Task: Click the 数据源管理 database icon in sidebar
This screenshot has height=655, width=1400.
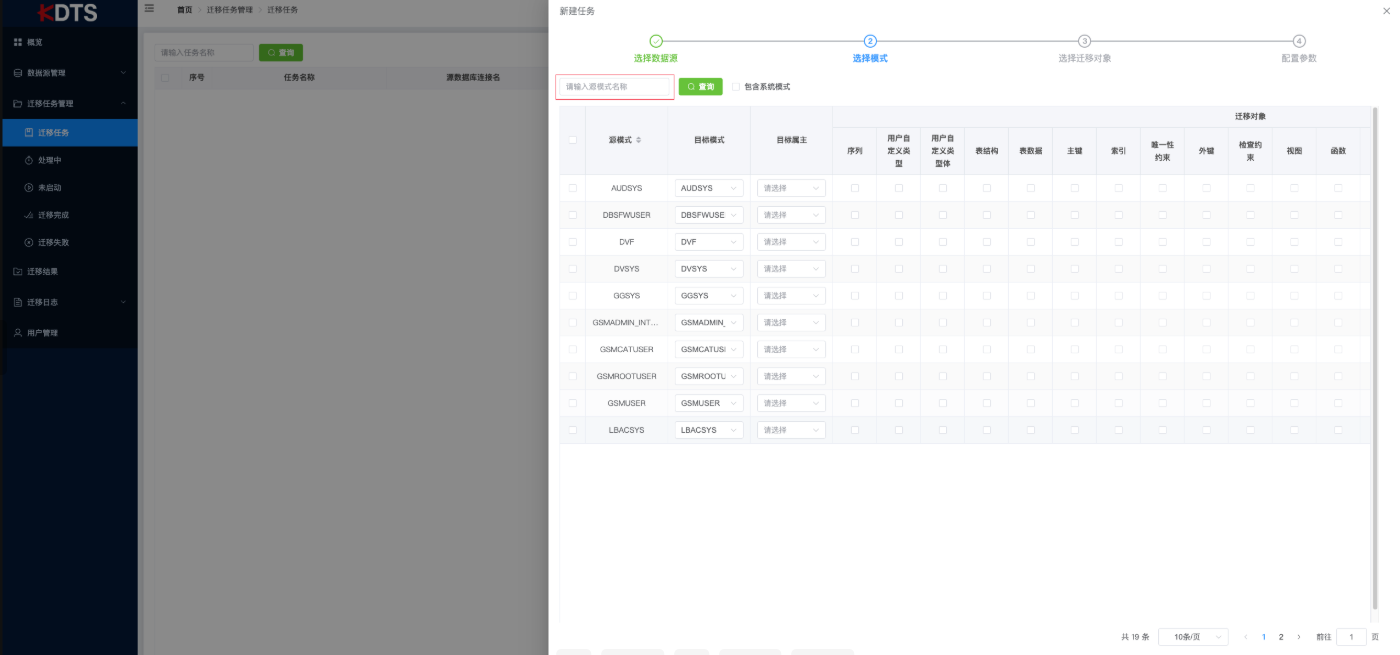Action: pyautogui.click(x=18, y=73)
